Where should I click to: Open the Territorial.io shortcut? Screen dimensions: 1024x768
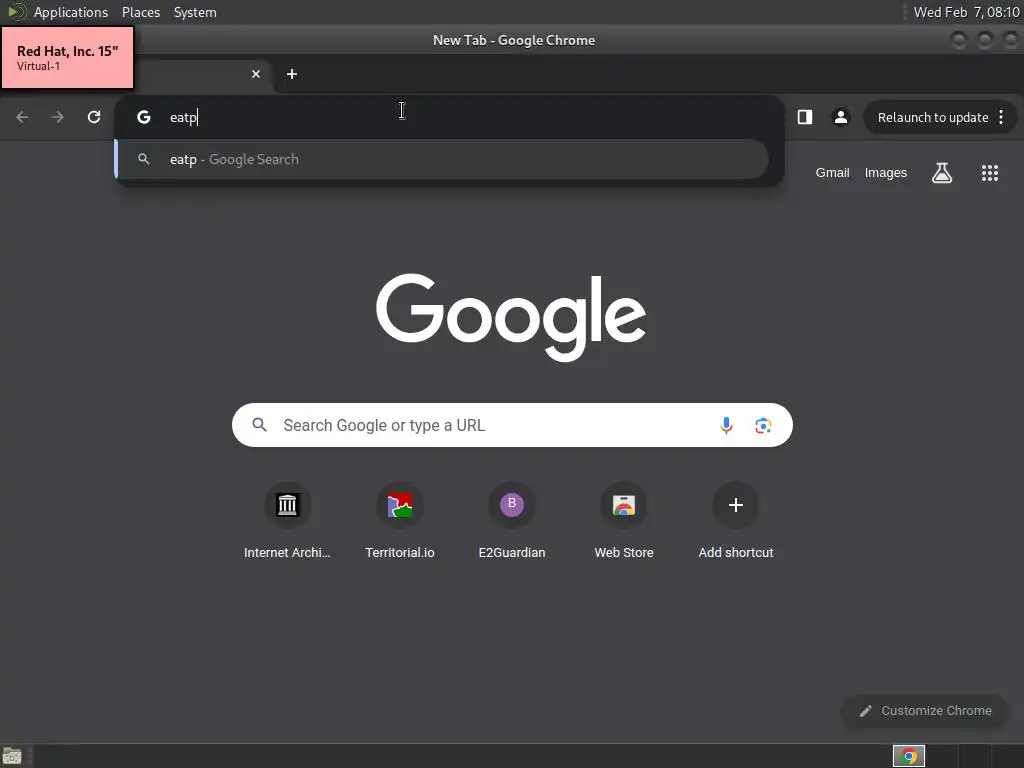pos(400,521)
